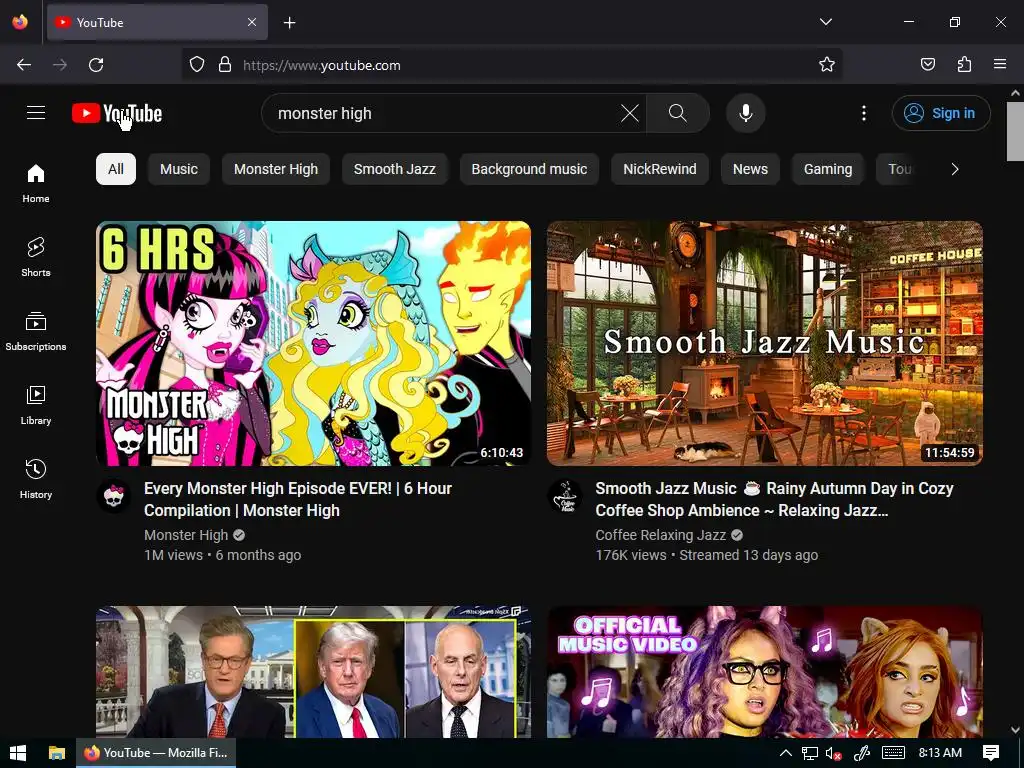The image size is (1024, 768).
Task: Open the Windows notification center
Action: coord(991,753)
